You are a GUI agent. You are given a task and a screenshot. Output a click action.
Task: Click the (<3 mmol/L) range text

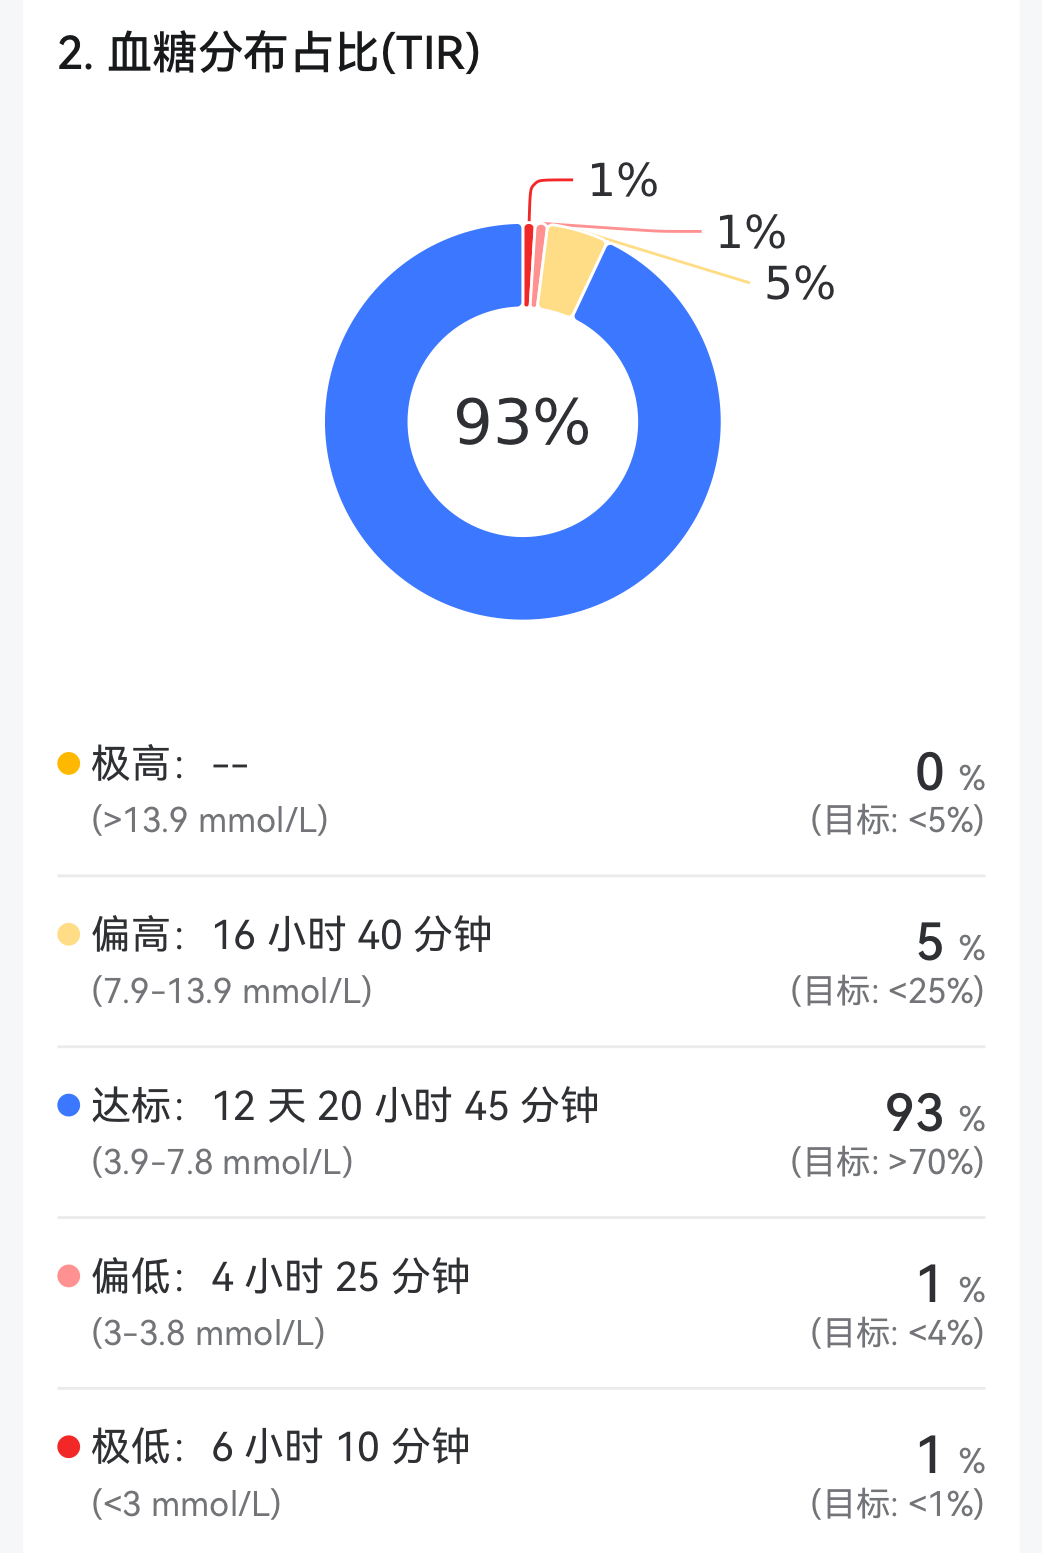point(187,1504)
